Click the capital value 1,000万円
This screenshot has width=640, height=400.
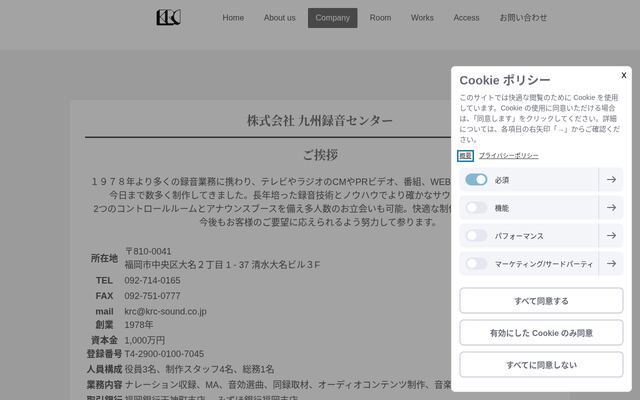click(x=144, y=340)
